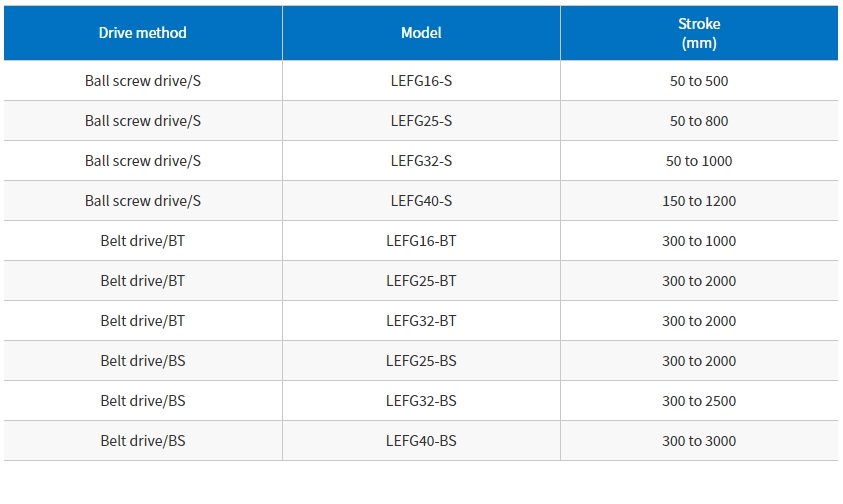Click the 300 to 2500 stroke value
Image resolution: width=843 pixels, height=504 pixels.
(699, 401)
